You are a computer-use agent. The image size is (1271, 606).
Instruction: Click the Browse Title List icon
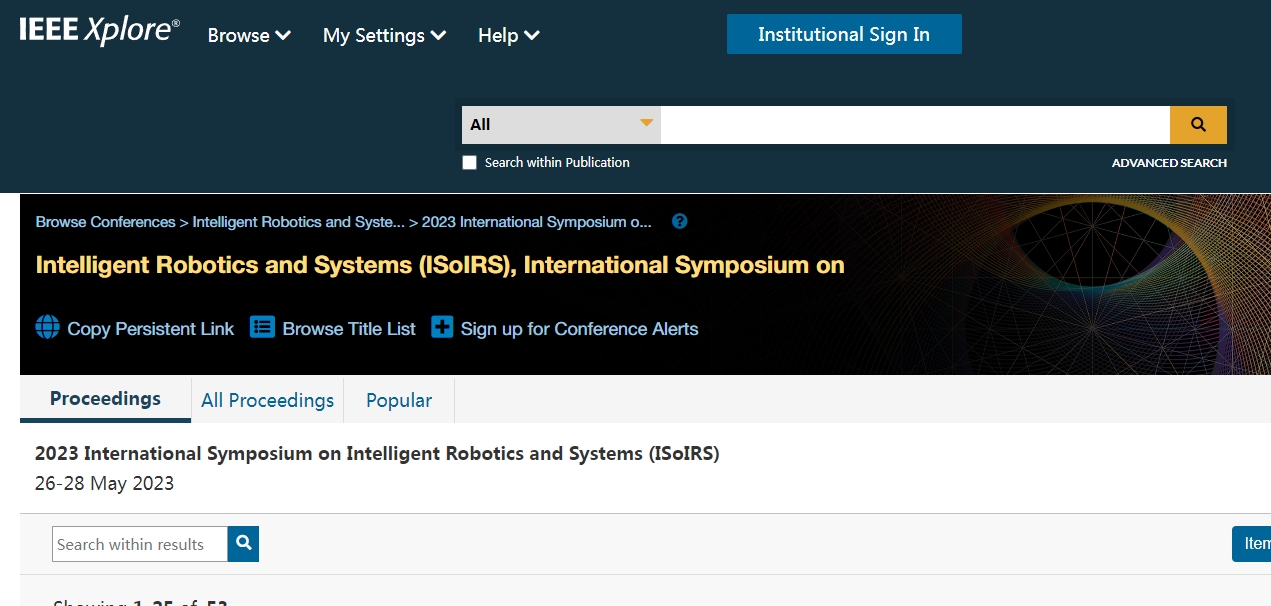262,328
